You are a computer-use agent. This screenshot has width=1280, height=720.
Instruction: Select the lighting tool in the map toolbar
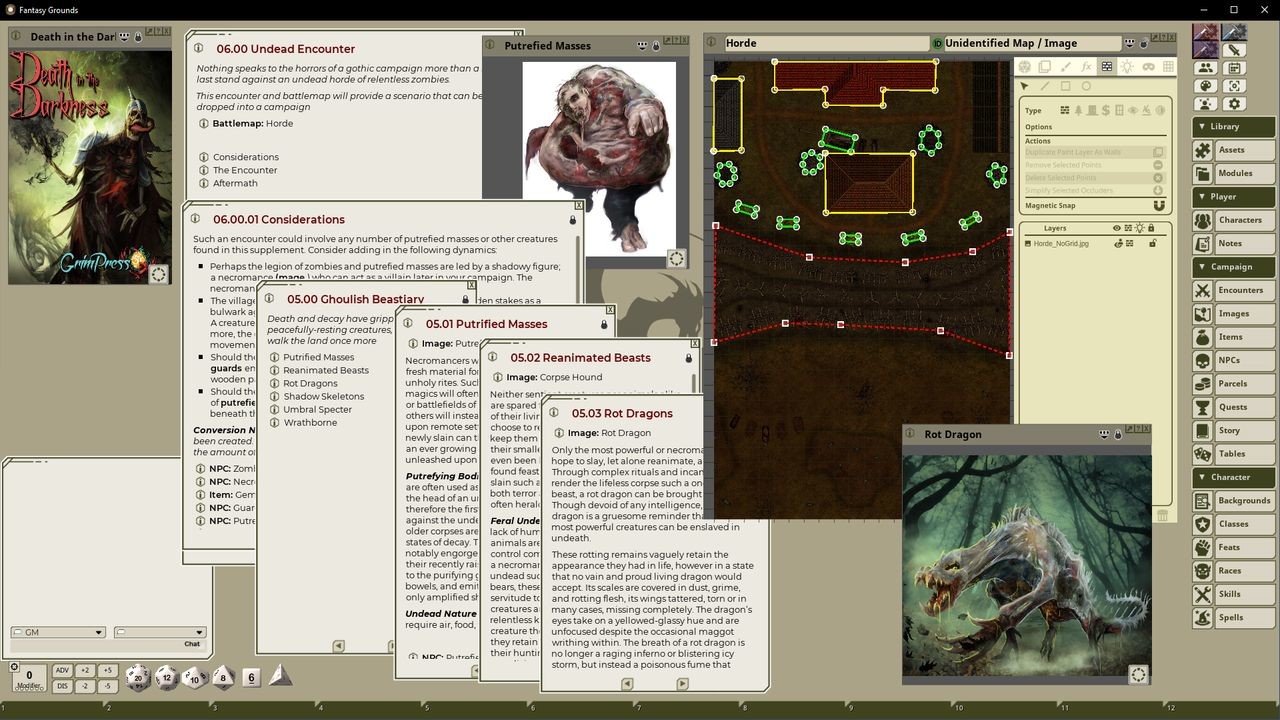pos(1129,66)
